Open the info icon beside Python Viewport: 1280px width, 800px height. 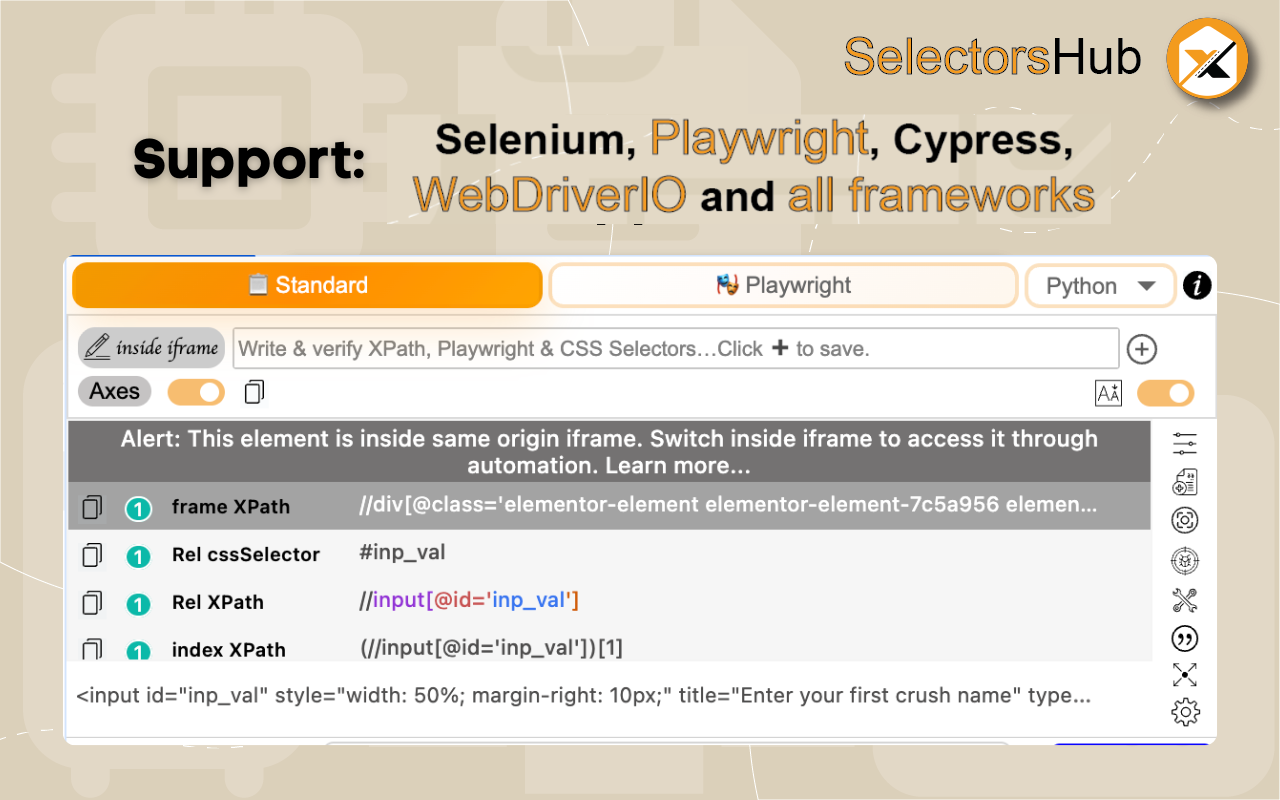point(1197,285)
